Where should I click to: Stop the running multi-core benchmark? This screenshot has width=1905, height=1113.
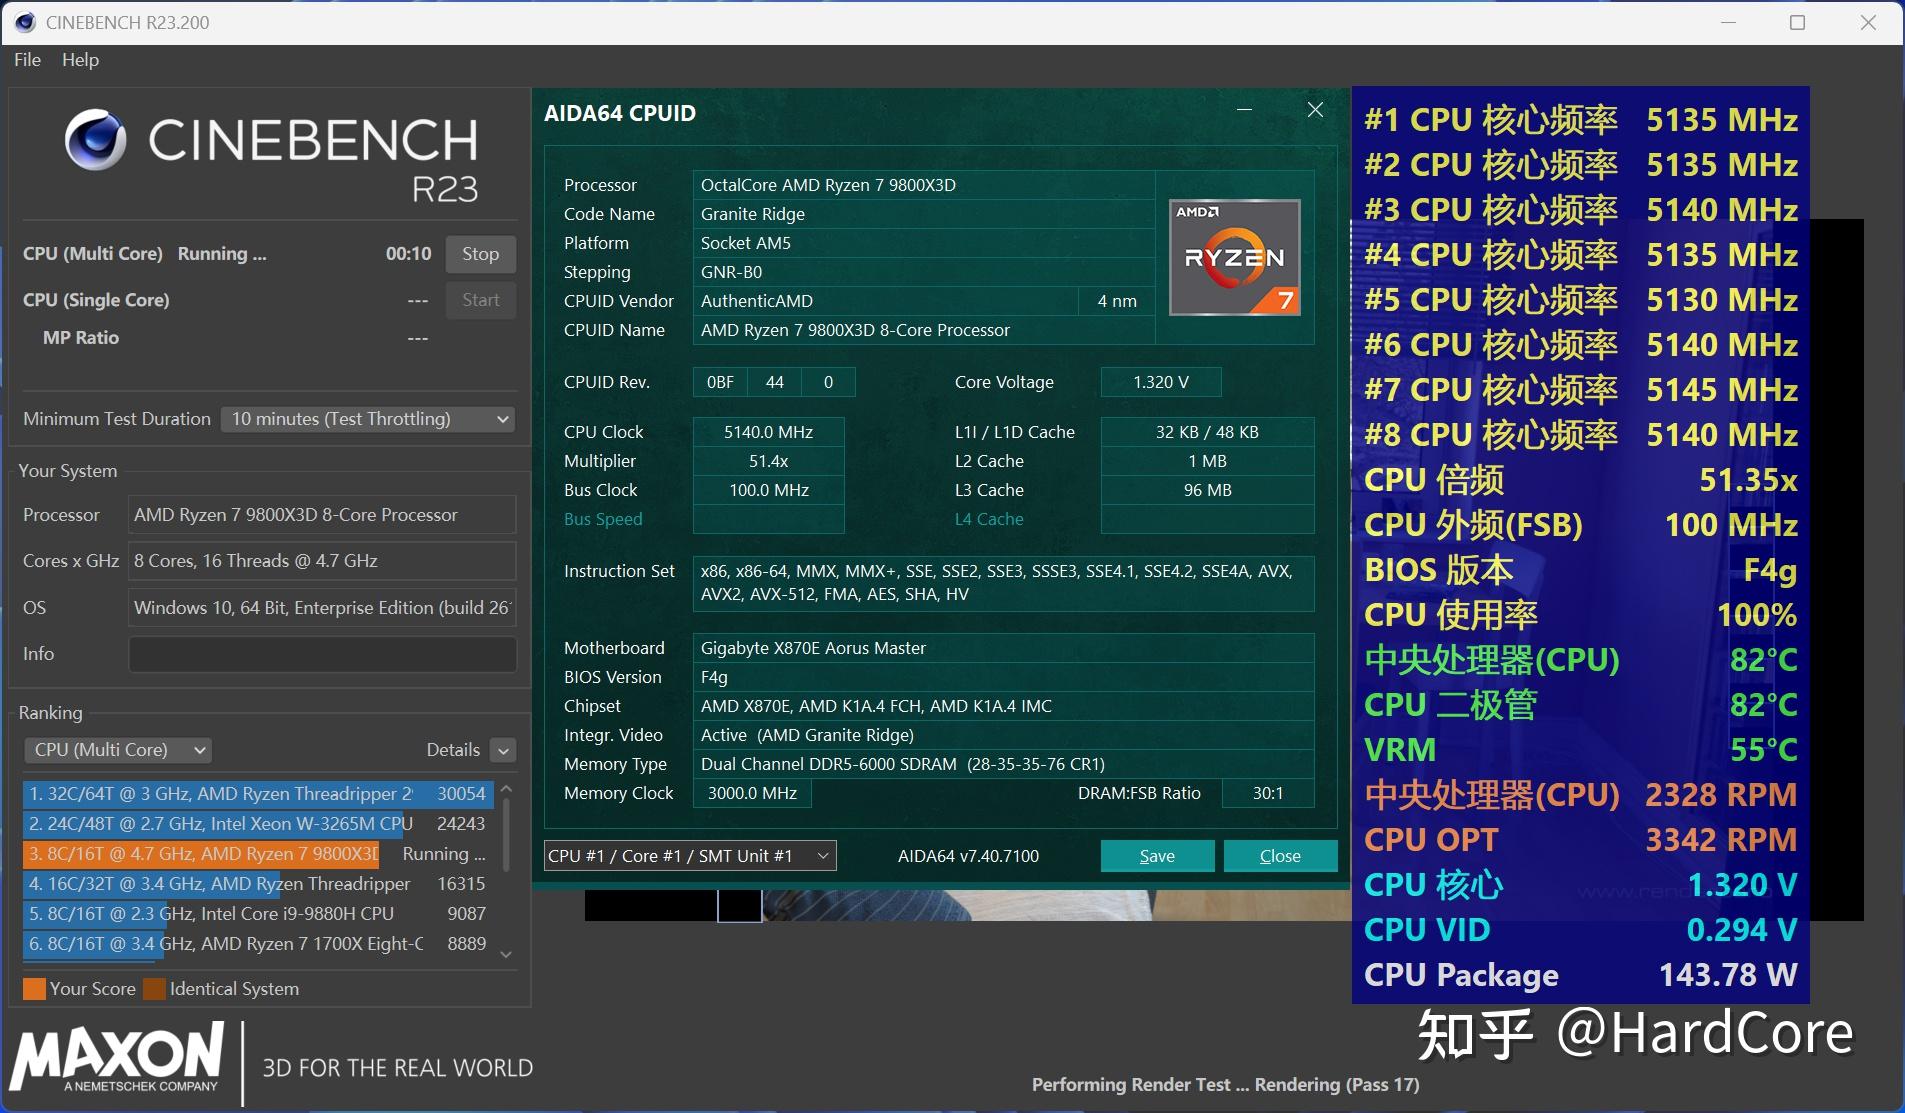[480, 253]
